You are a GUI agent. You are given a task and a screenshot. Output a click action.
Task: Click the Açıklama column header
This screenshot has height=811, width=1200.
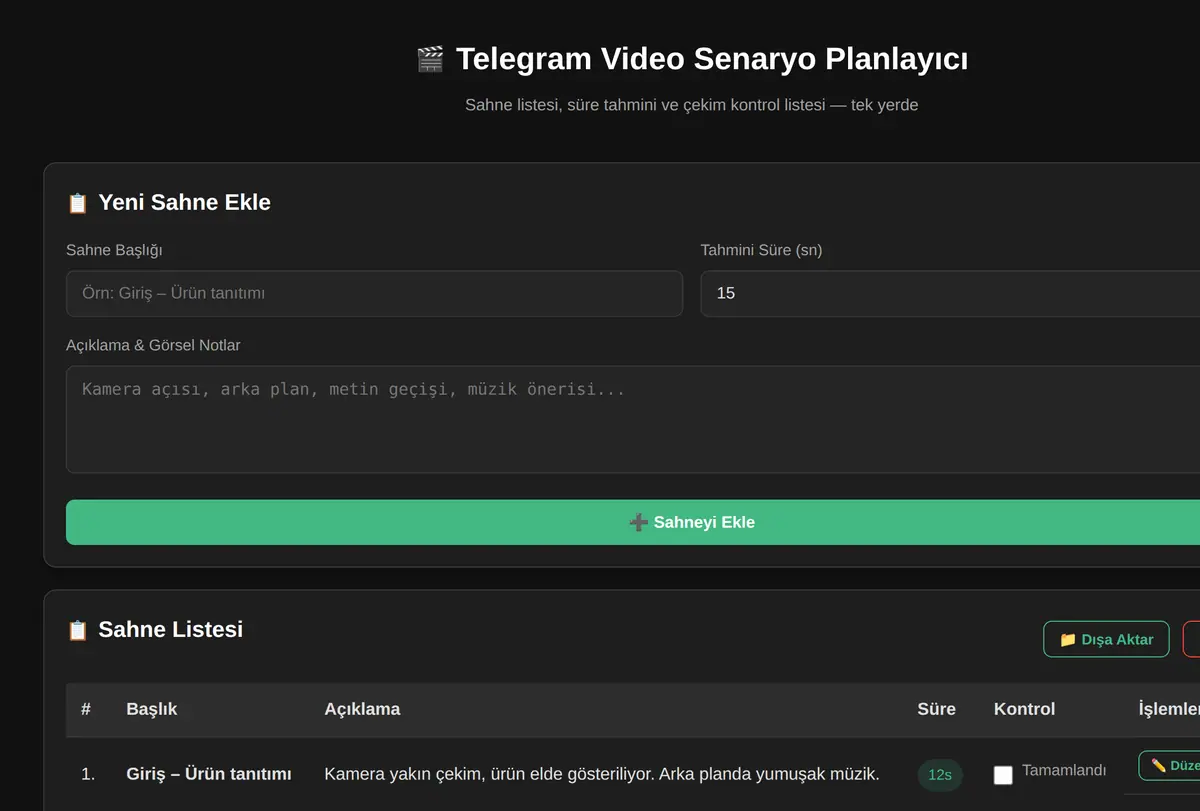point(362,709)
